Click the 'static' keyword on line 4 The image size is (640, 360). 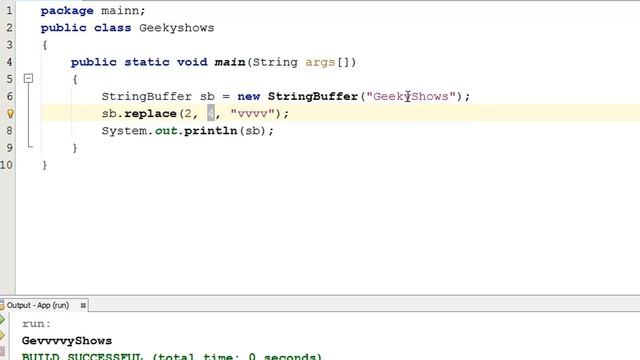coord(147,62)
